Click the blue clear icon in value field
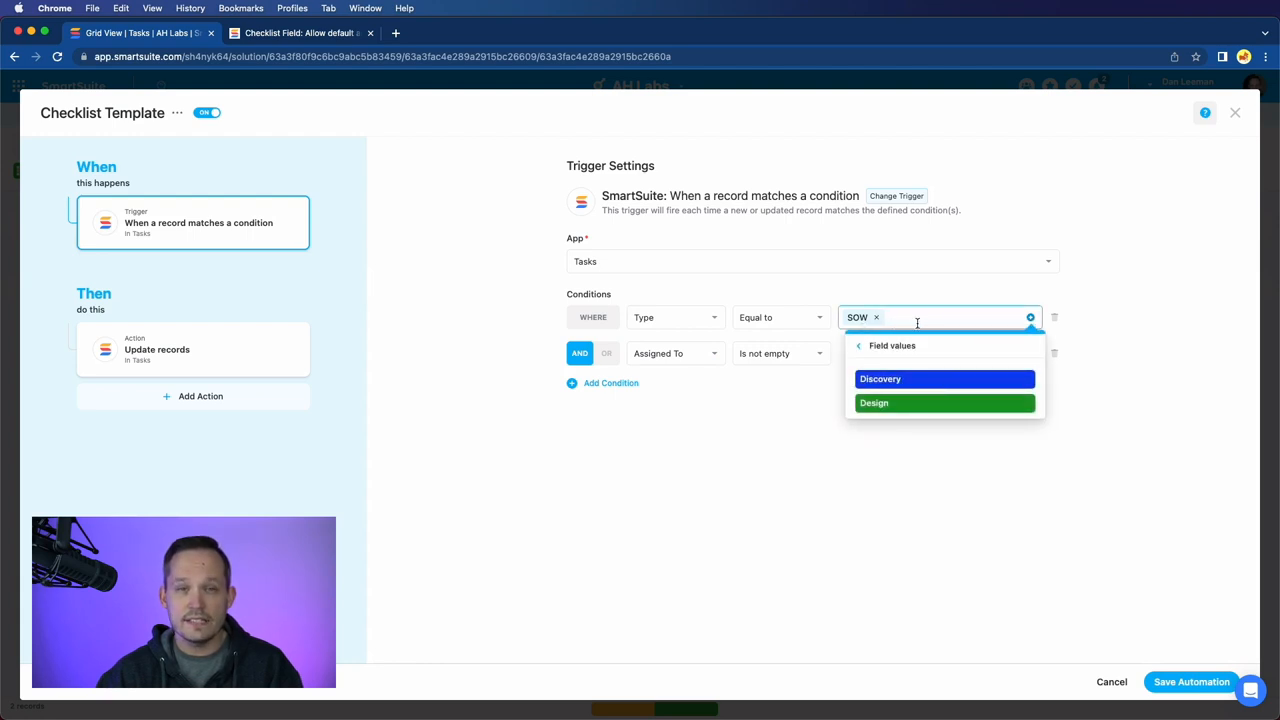This screenshot has height=720, width=1280. pos(1030,318)
